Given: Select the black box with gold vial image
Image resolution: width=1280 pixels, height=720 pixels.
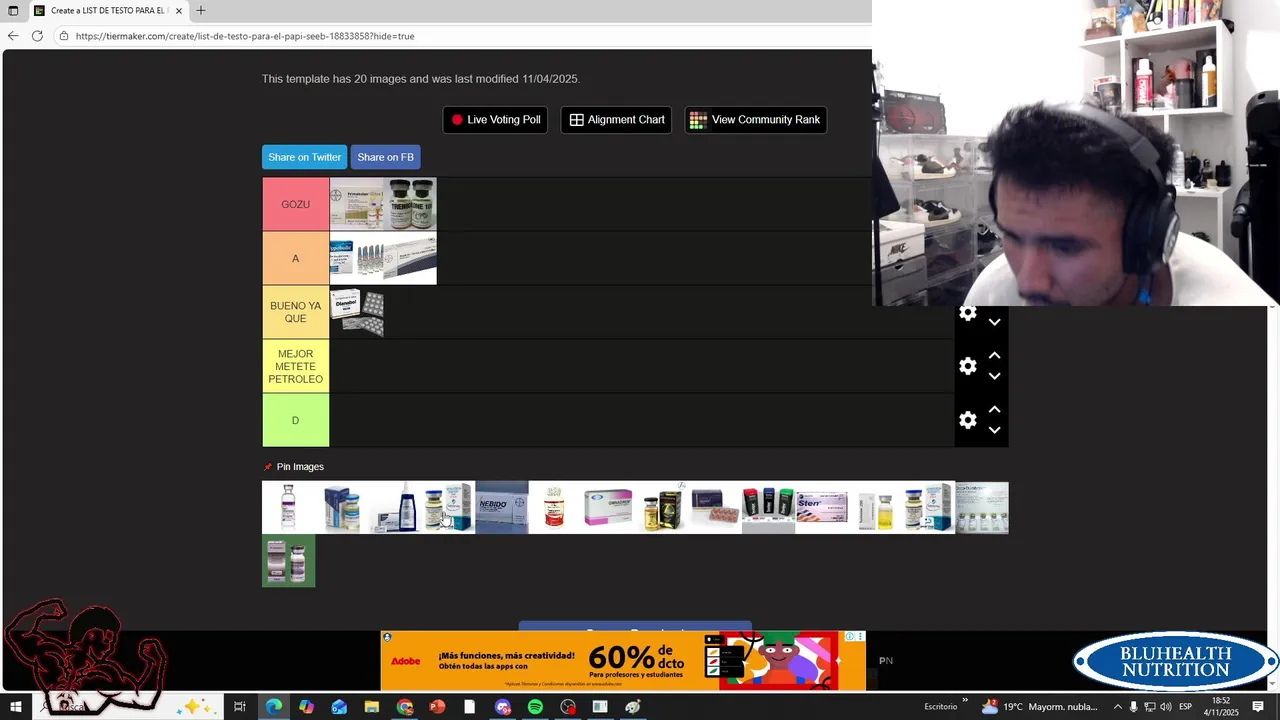Looking at the screenshot, I should [661, 507].
